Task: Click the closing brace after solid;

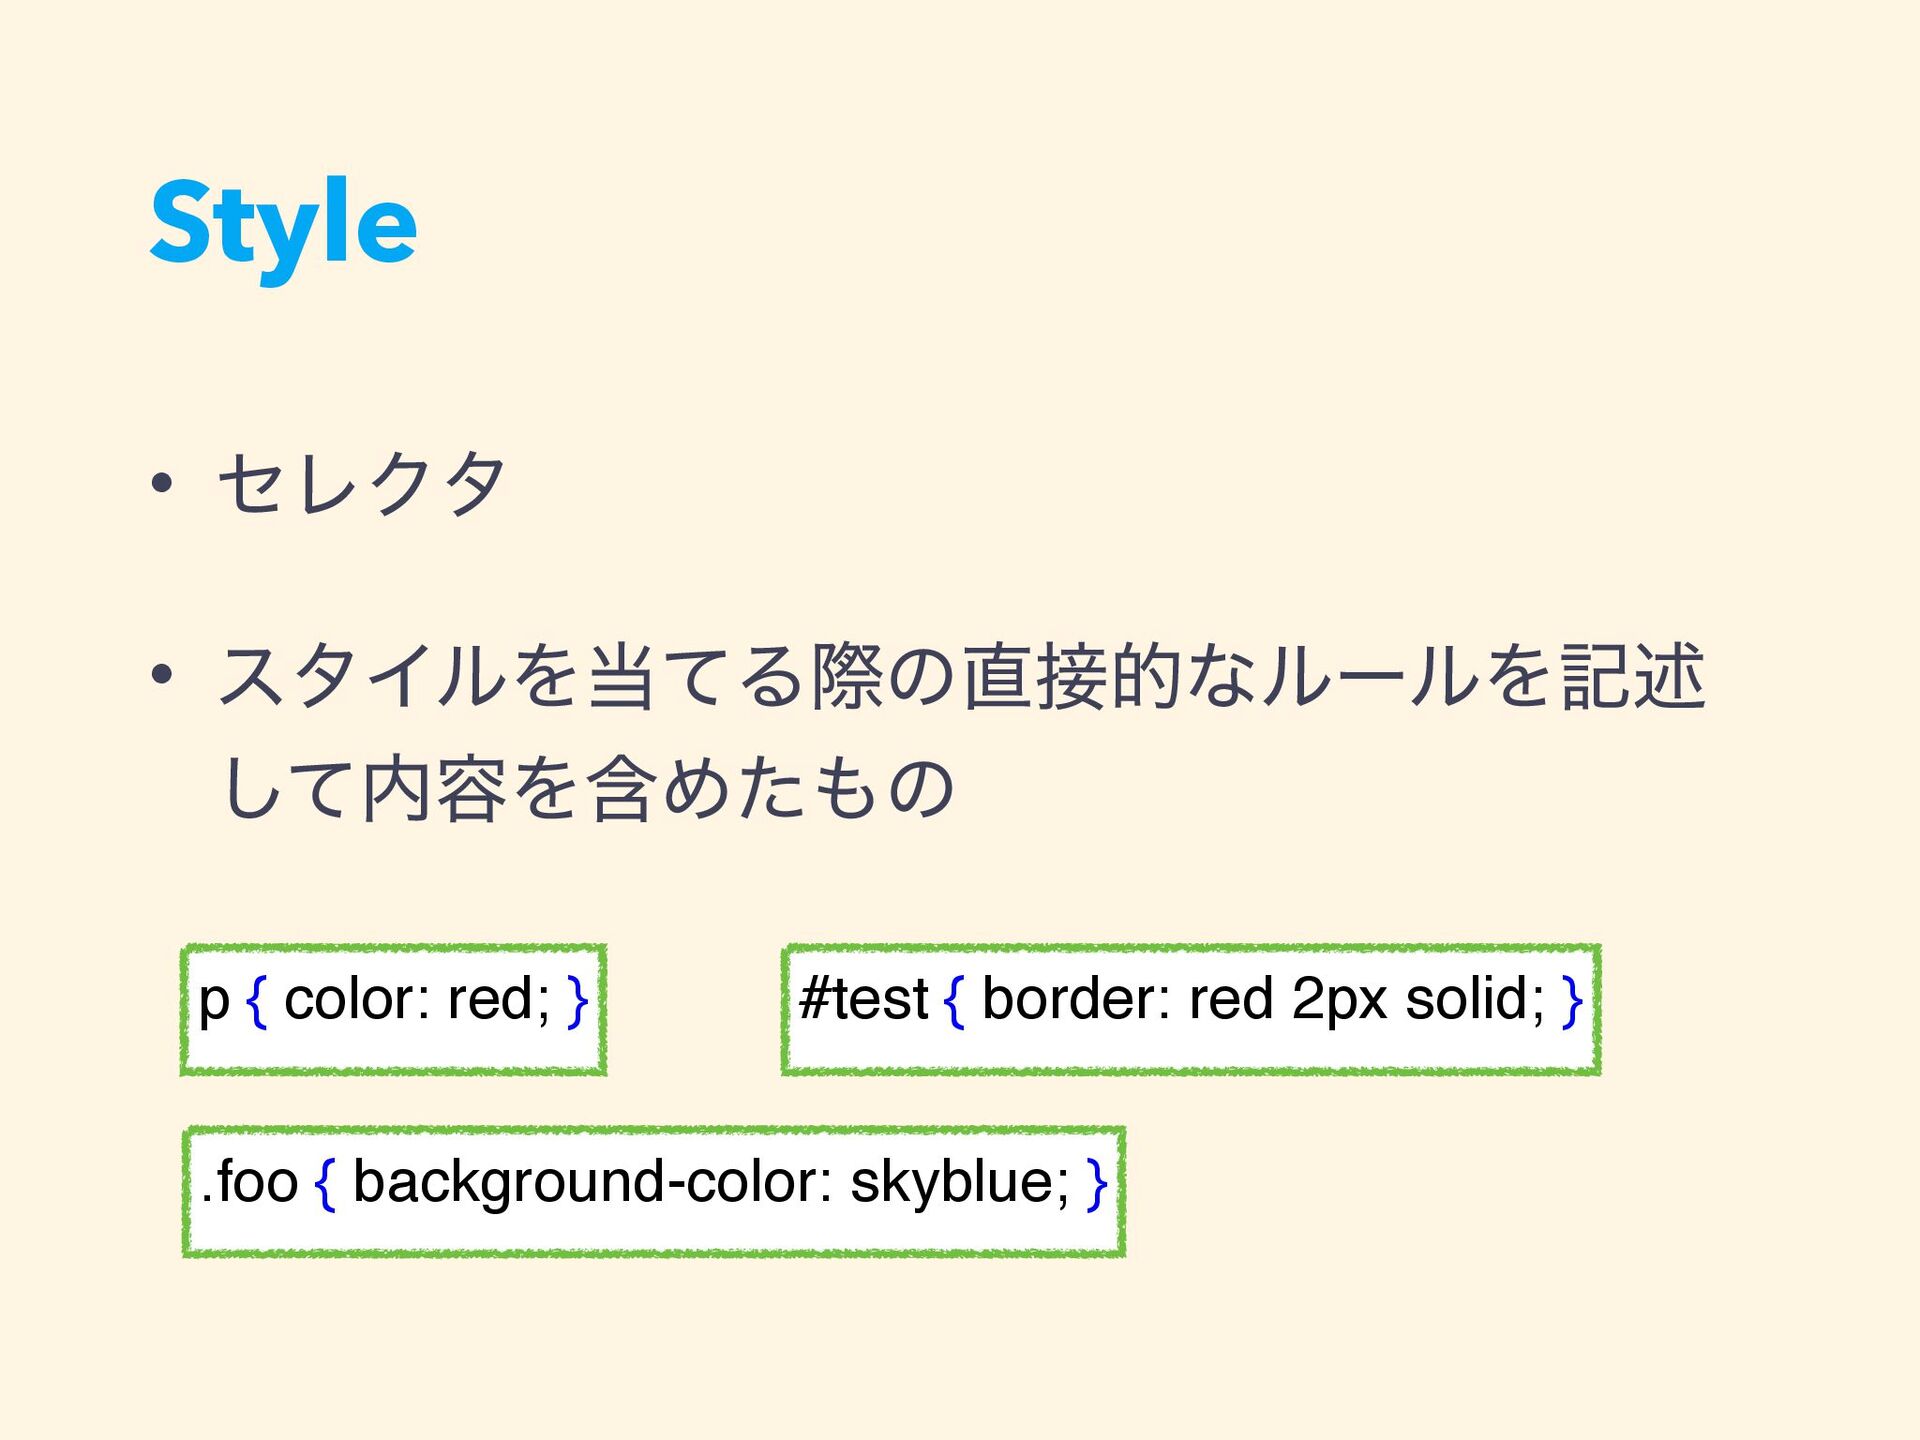Action: [1572, 1001]
